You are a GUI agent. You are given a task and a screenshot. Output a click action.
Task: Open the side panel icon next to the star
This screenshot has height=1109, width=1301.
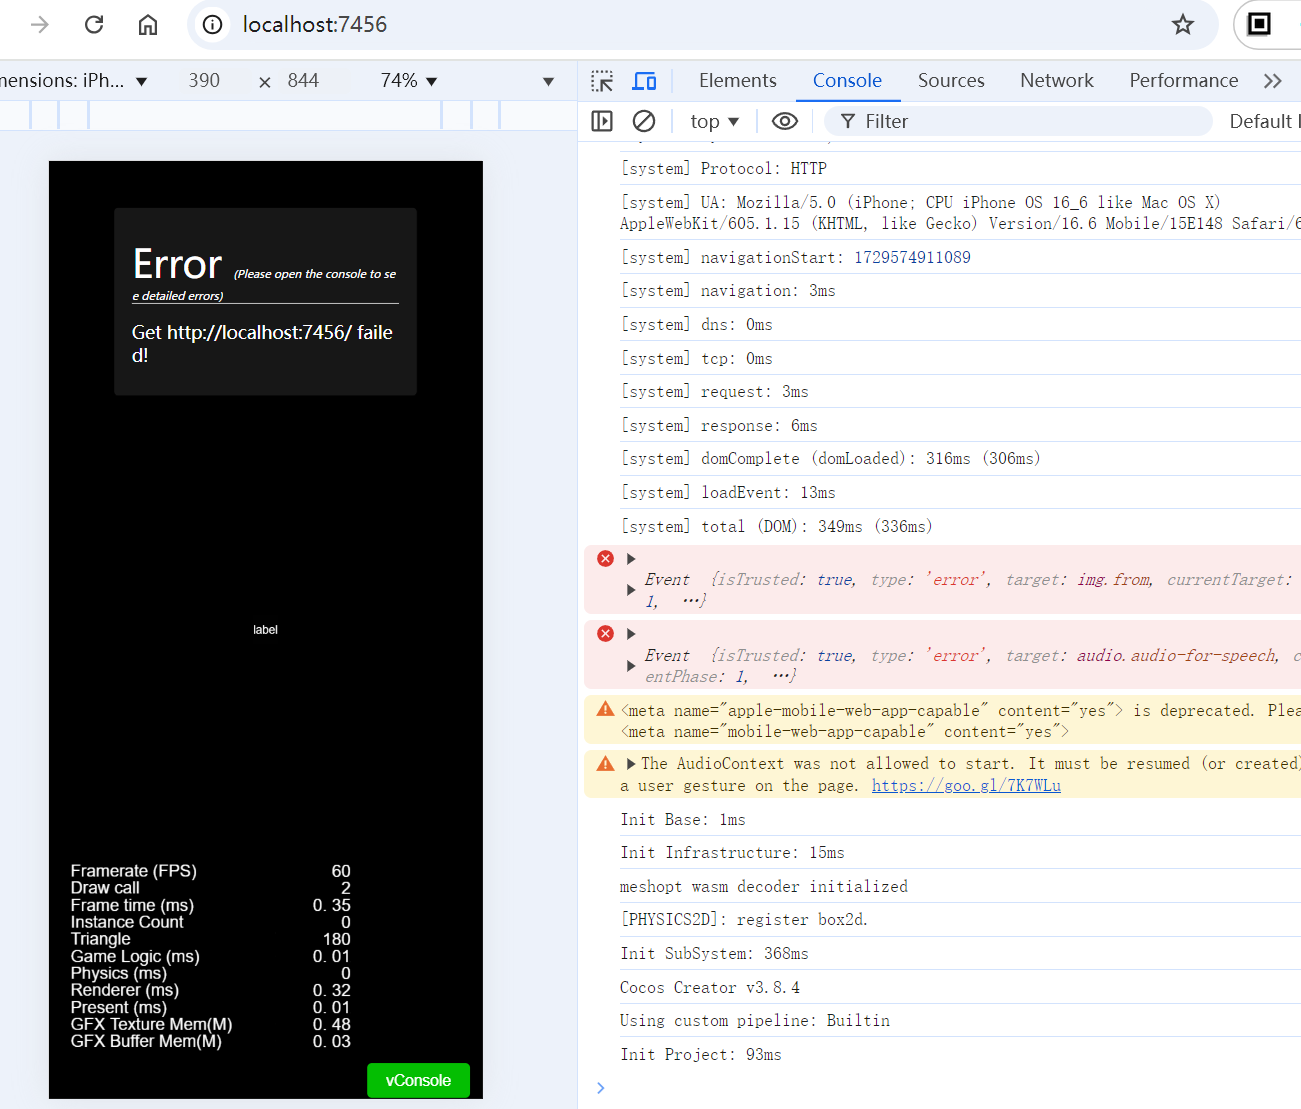click(1260, 24)
